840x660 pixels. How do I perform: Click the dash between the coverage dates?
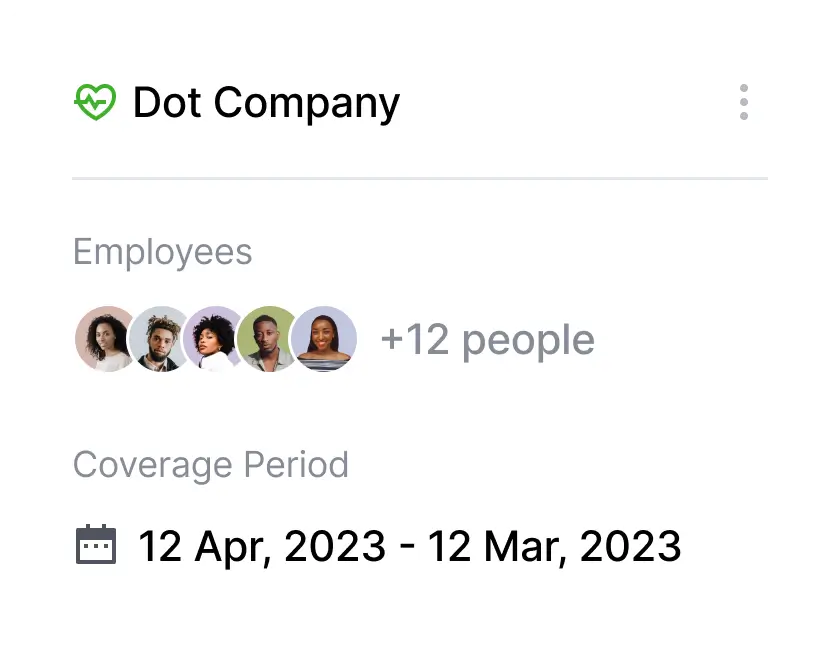406,547
